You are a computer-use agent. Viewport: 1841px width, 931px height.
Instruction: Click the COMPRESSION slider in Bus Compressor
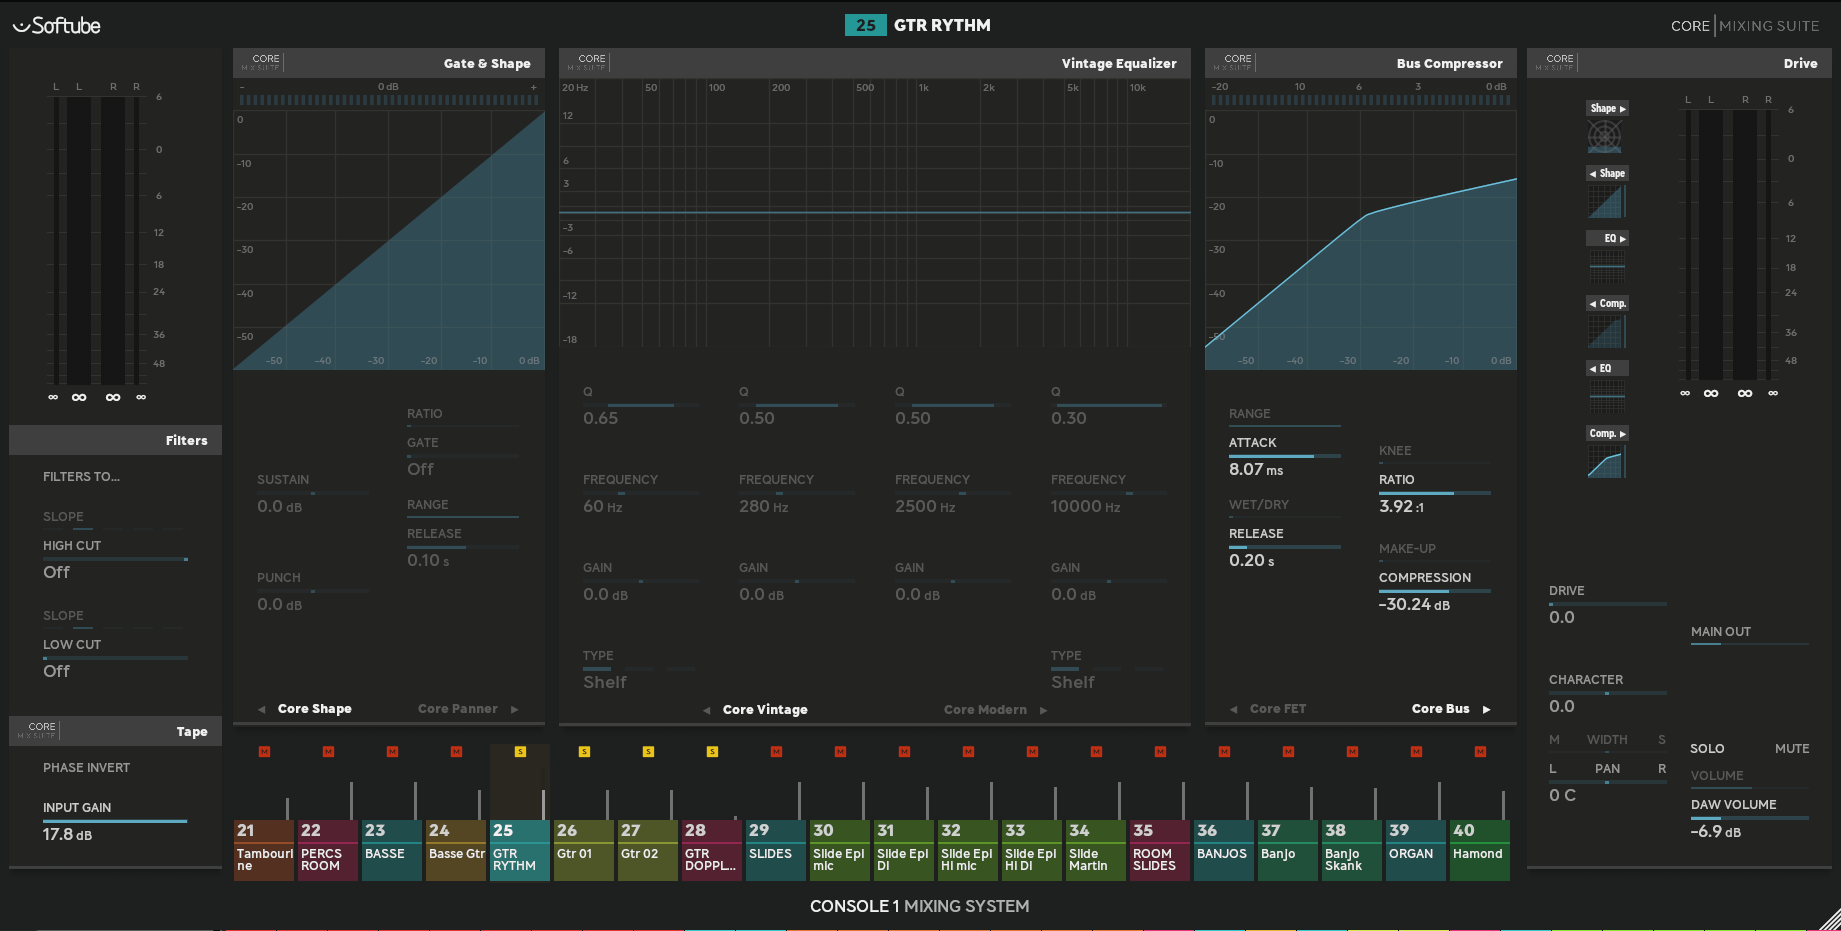(x=1435, y=591)
